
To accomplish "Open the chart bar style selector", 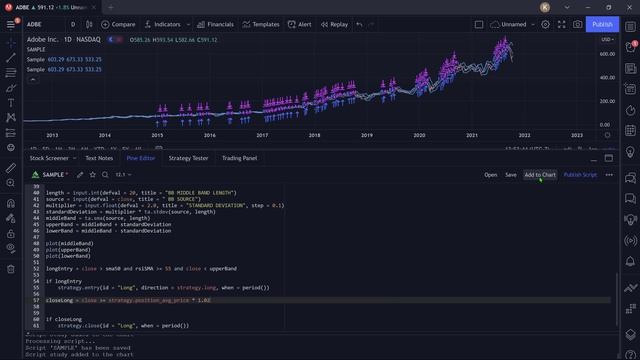I will coord(89,24).
